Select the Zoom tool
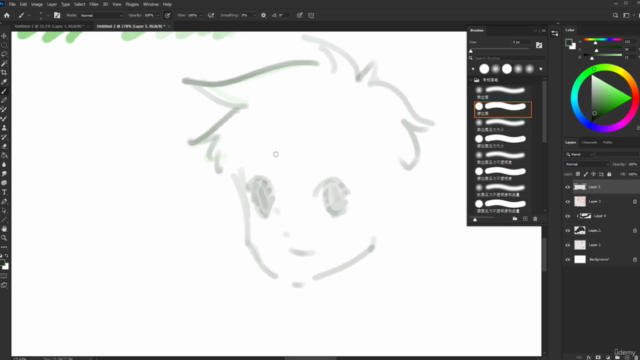Image resolution: width=640 pixels, height=360 pixels. [x=4, y=238]
